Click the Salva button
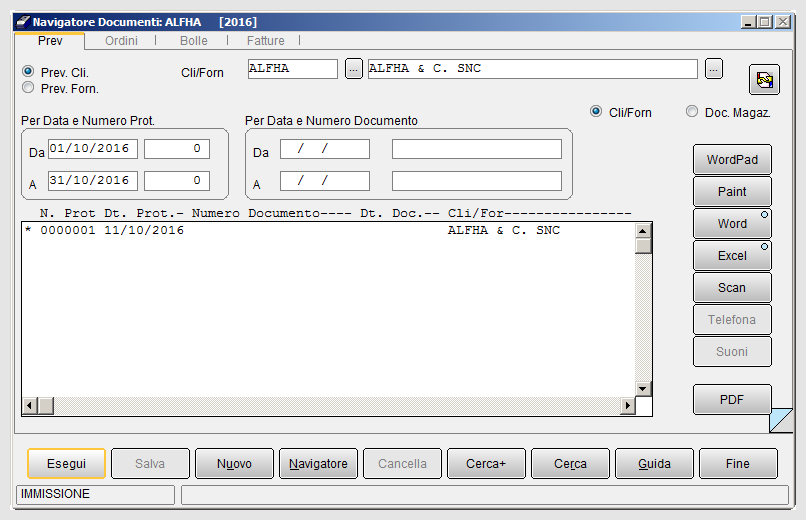Viewport: 806px width, 520px height. (150, 463)
